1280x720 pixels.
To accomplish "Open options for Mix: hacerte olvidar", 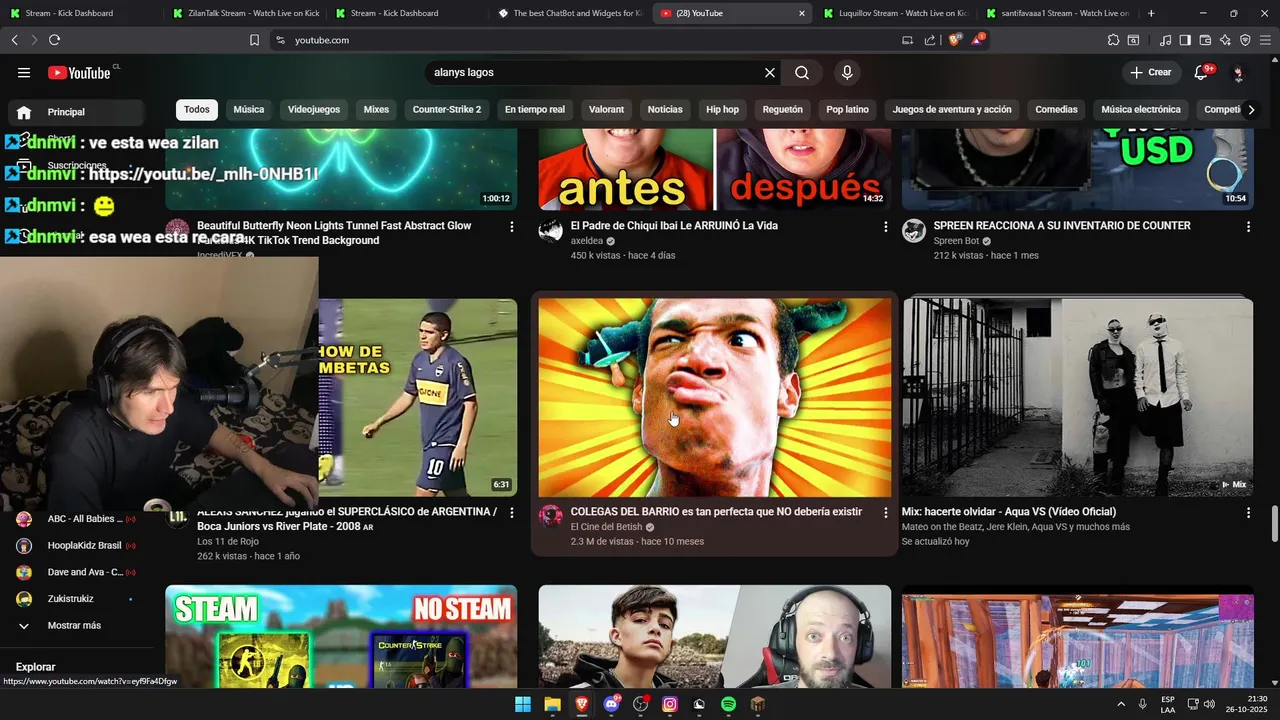I will [x=1248, y=512].
